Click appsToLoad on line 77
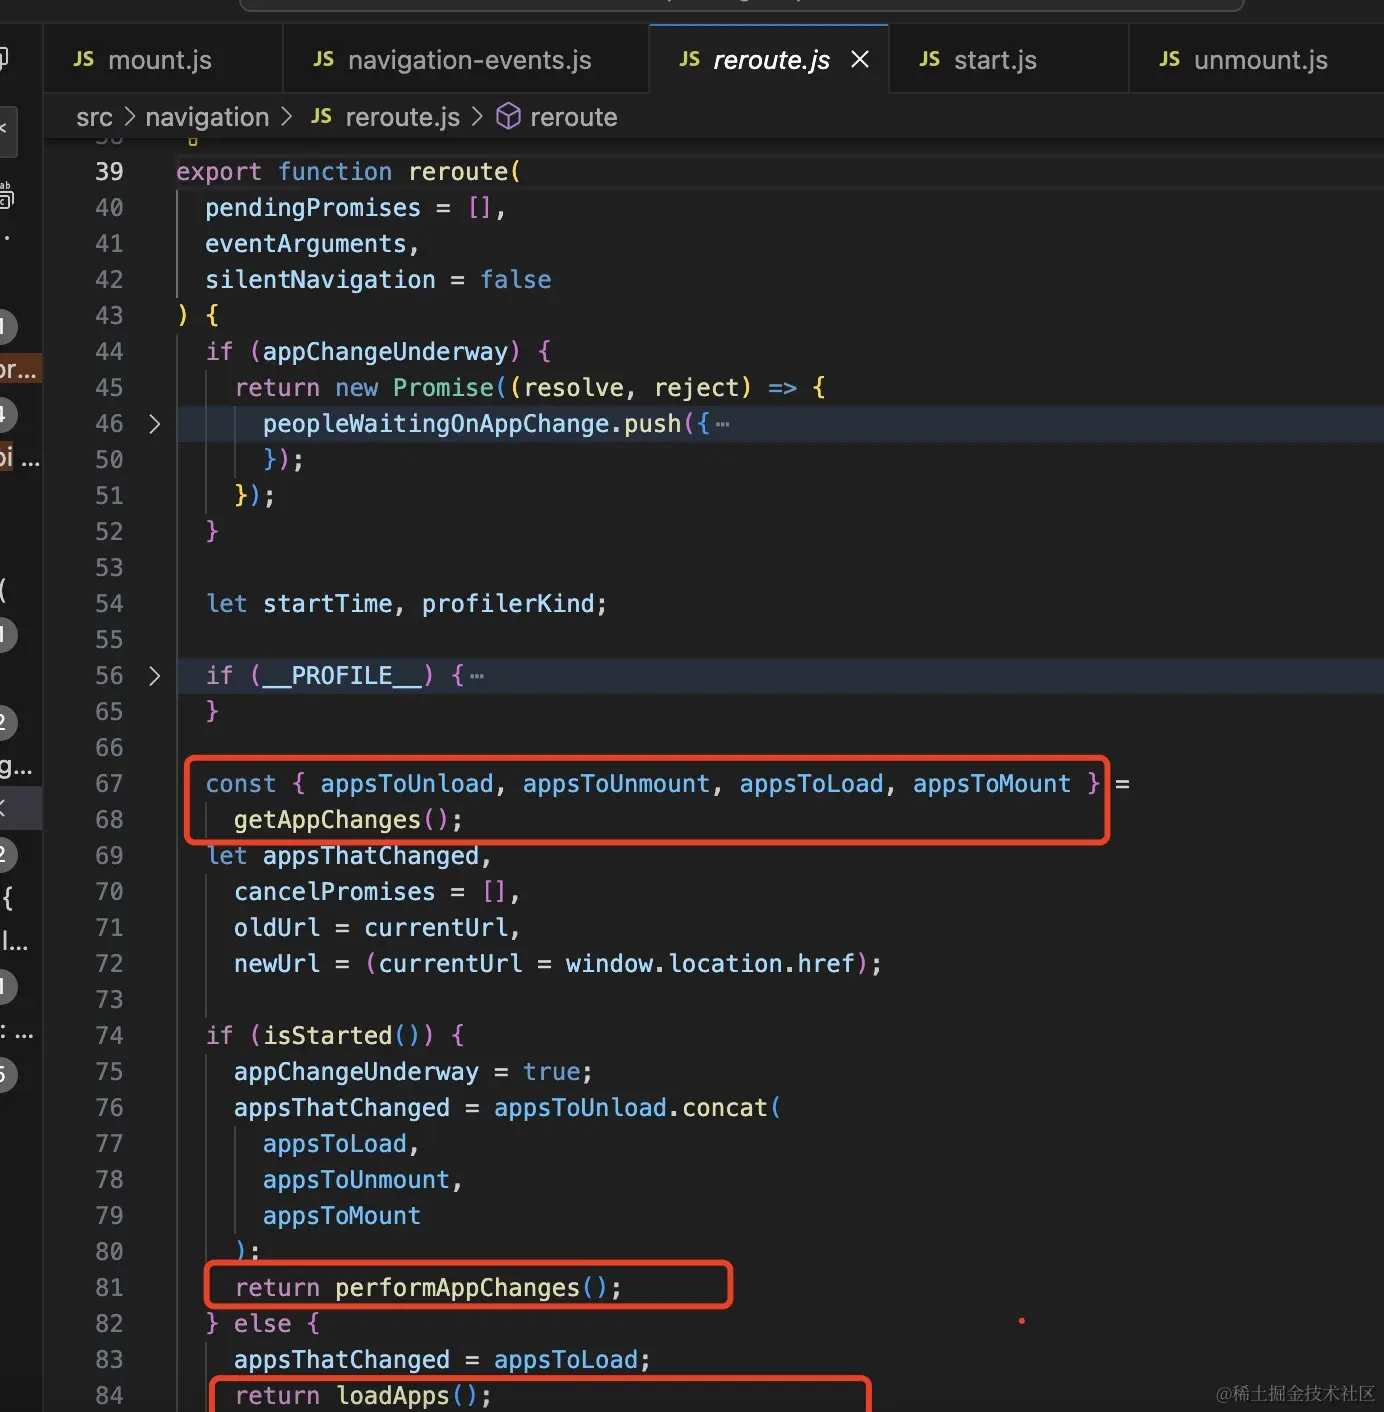 click(x=335, y=1144)
